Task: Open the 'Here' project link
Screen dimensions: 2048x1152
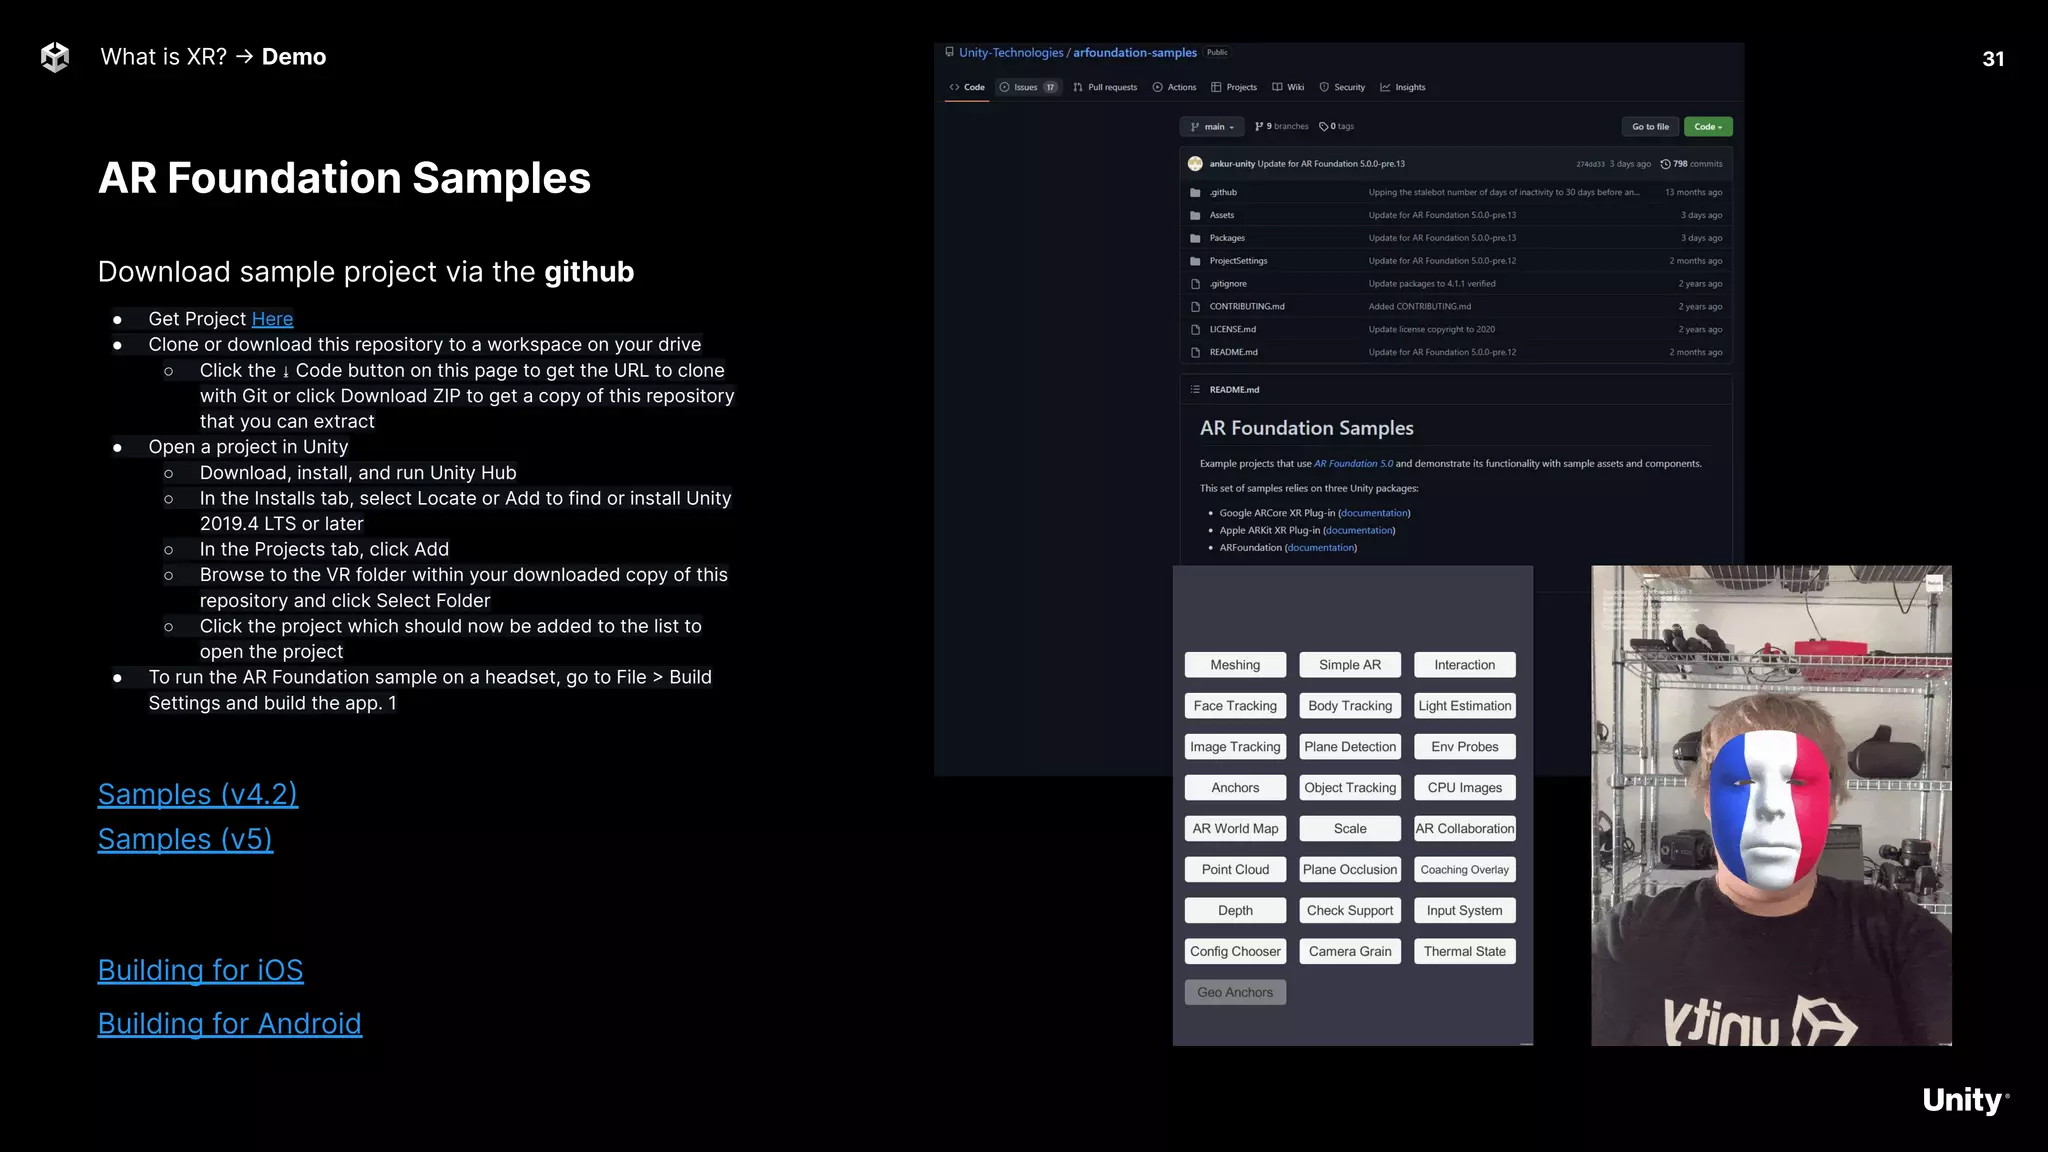Action: point(272,319)
